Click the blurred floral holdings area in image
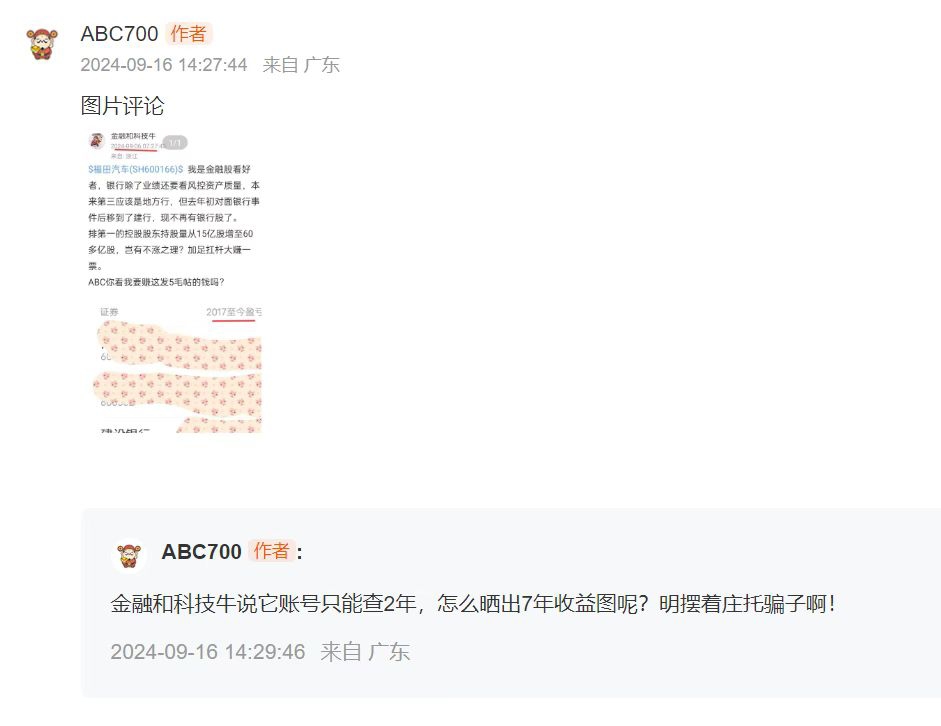 (180, 375)
